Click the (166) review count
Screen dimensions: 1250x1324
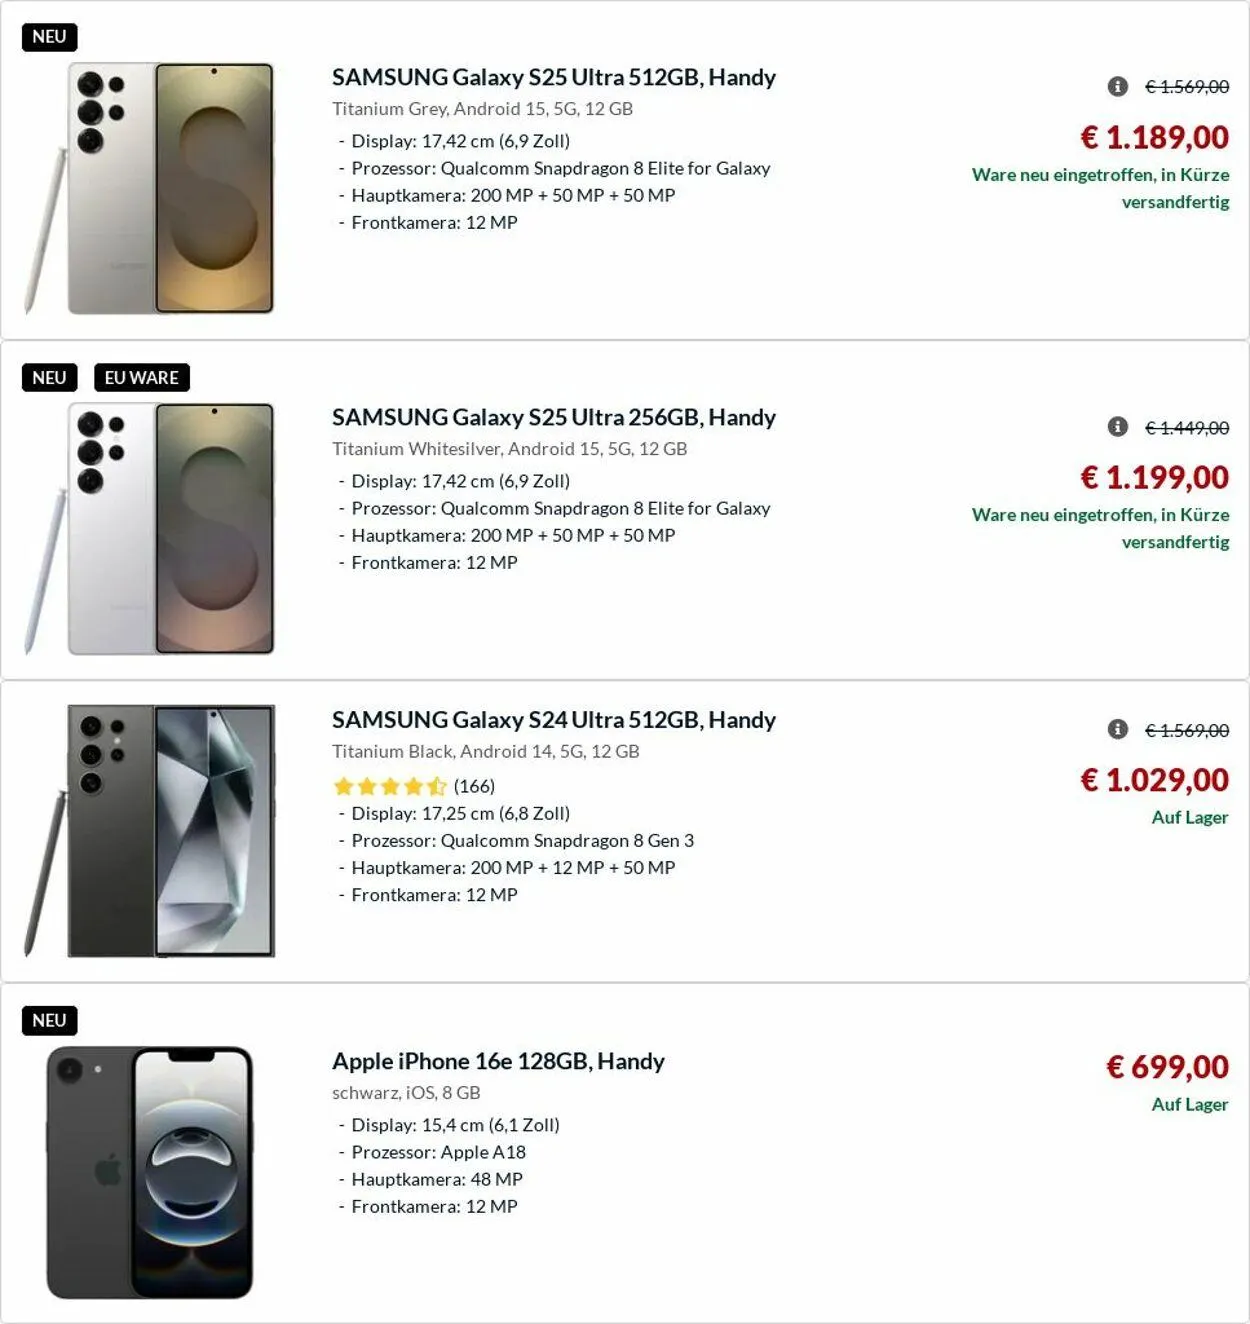pyautogui.click(x=474, y=786)
